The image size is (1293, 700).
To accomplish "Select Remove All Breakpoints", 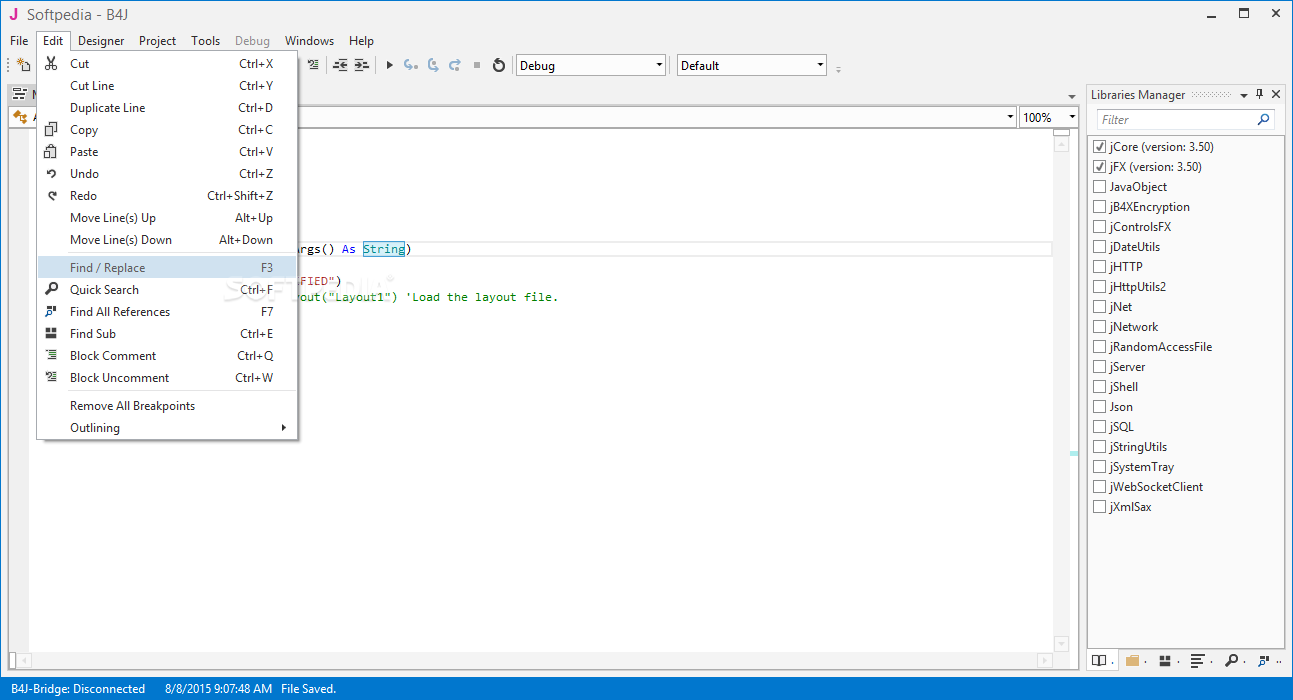I will [x=167, y=406].
